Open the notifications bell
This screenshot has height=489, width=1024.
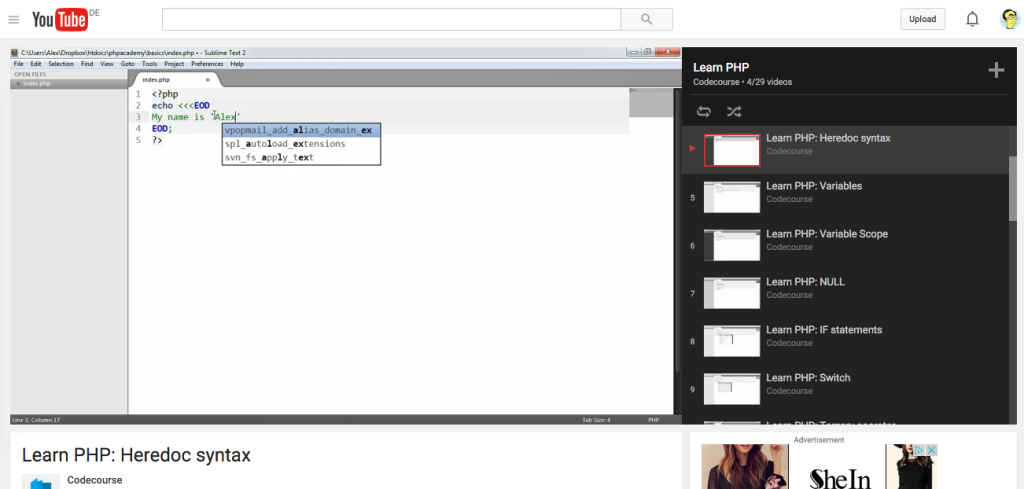(972, 19)
